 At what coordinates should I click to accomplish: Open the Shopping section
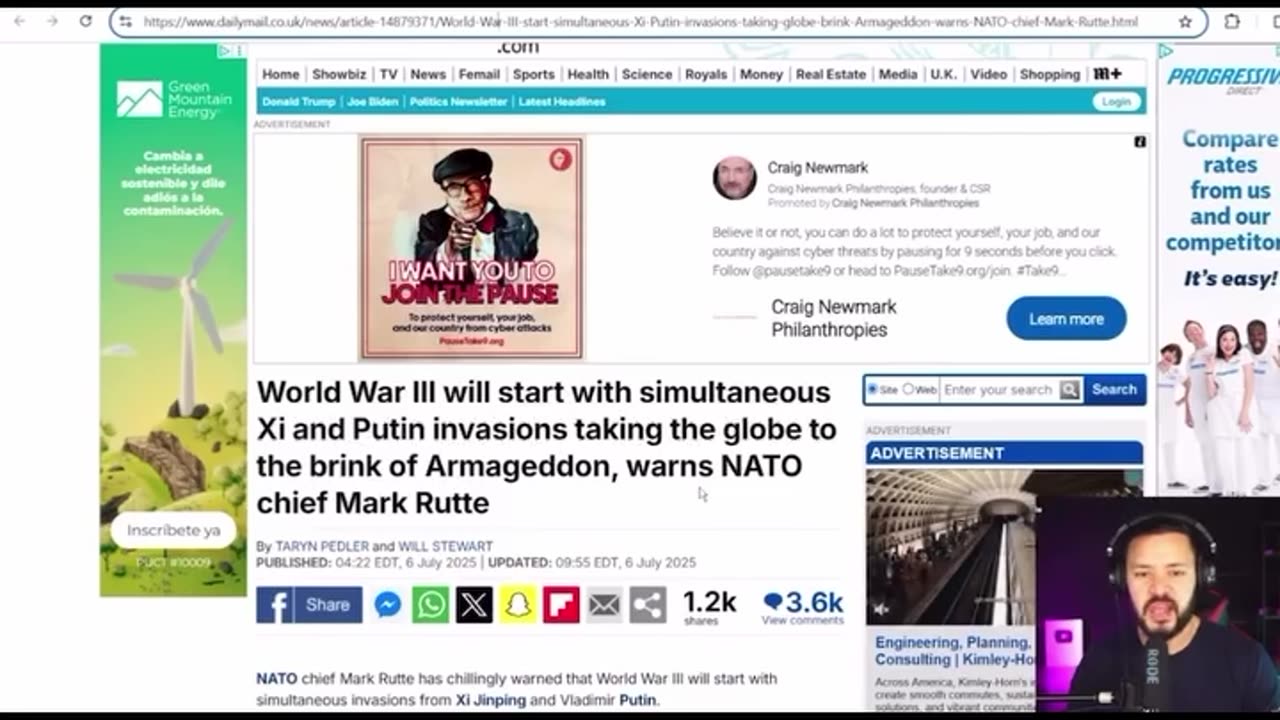pyautogui.click(x=1050, y=74)
